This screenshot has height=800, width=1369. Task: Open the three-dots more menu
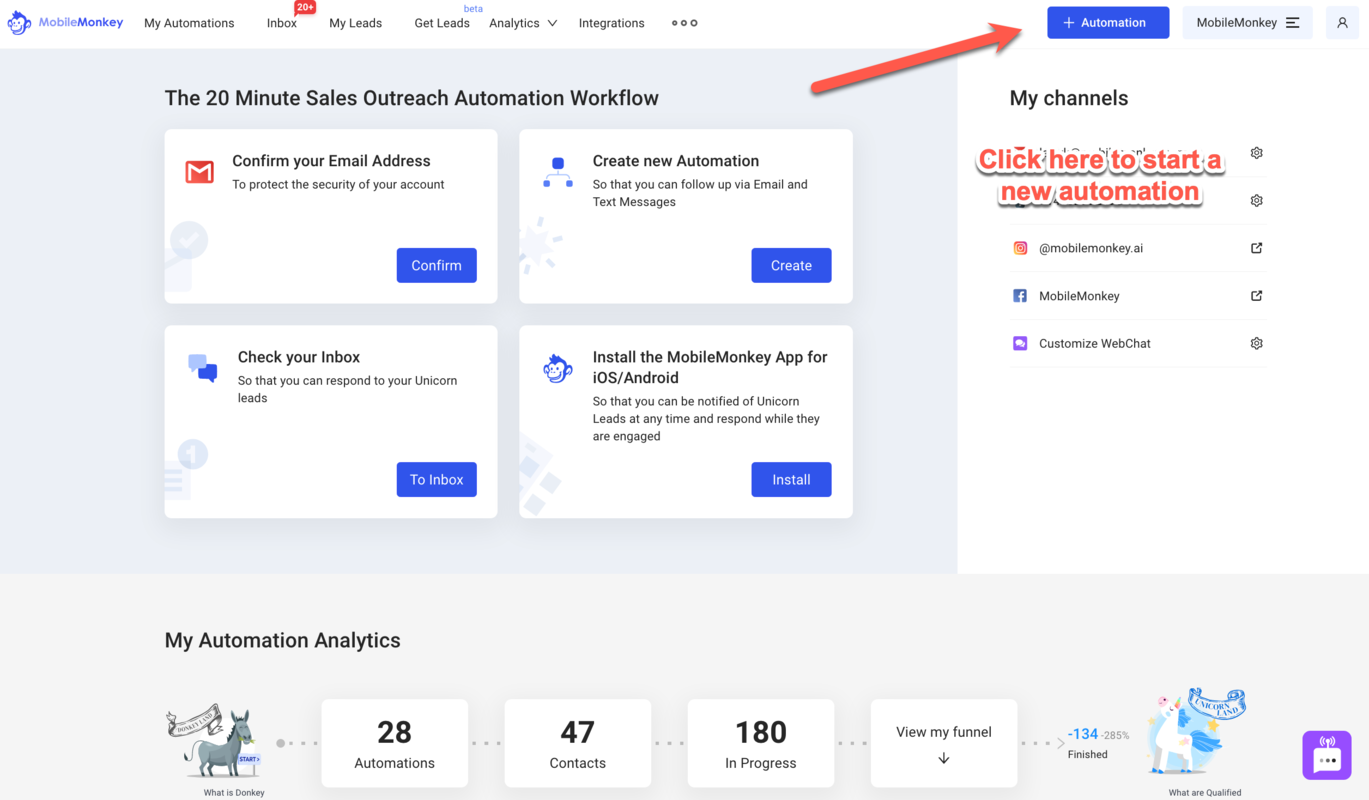684,23
